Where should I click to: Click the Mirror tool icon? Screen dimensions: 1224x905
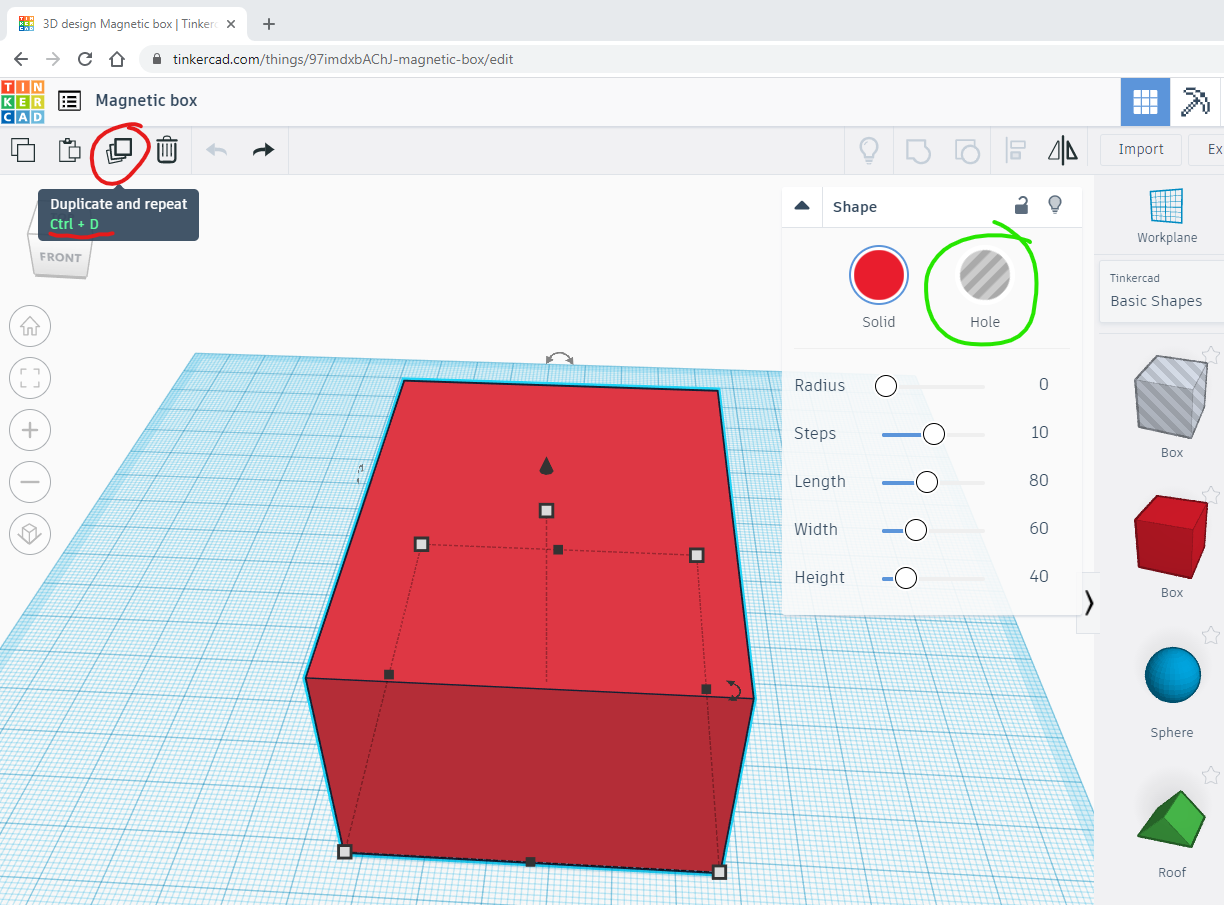point(1062,150)
